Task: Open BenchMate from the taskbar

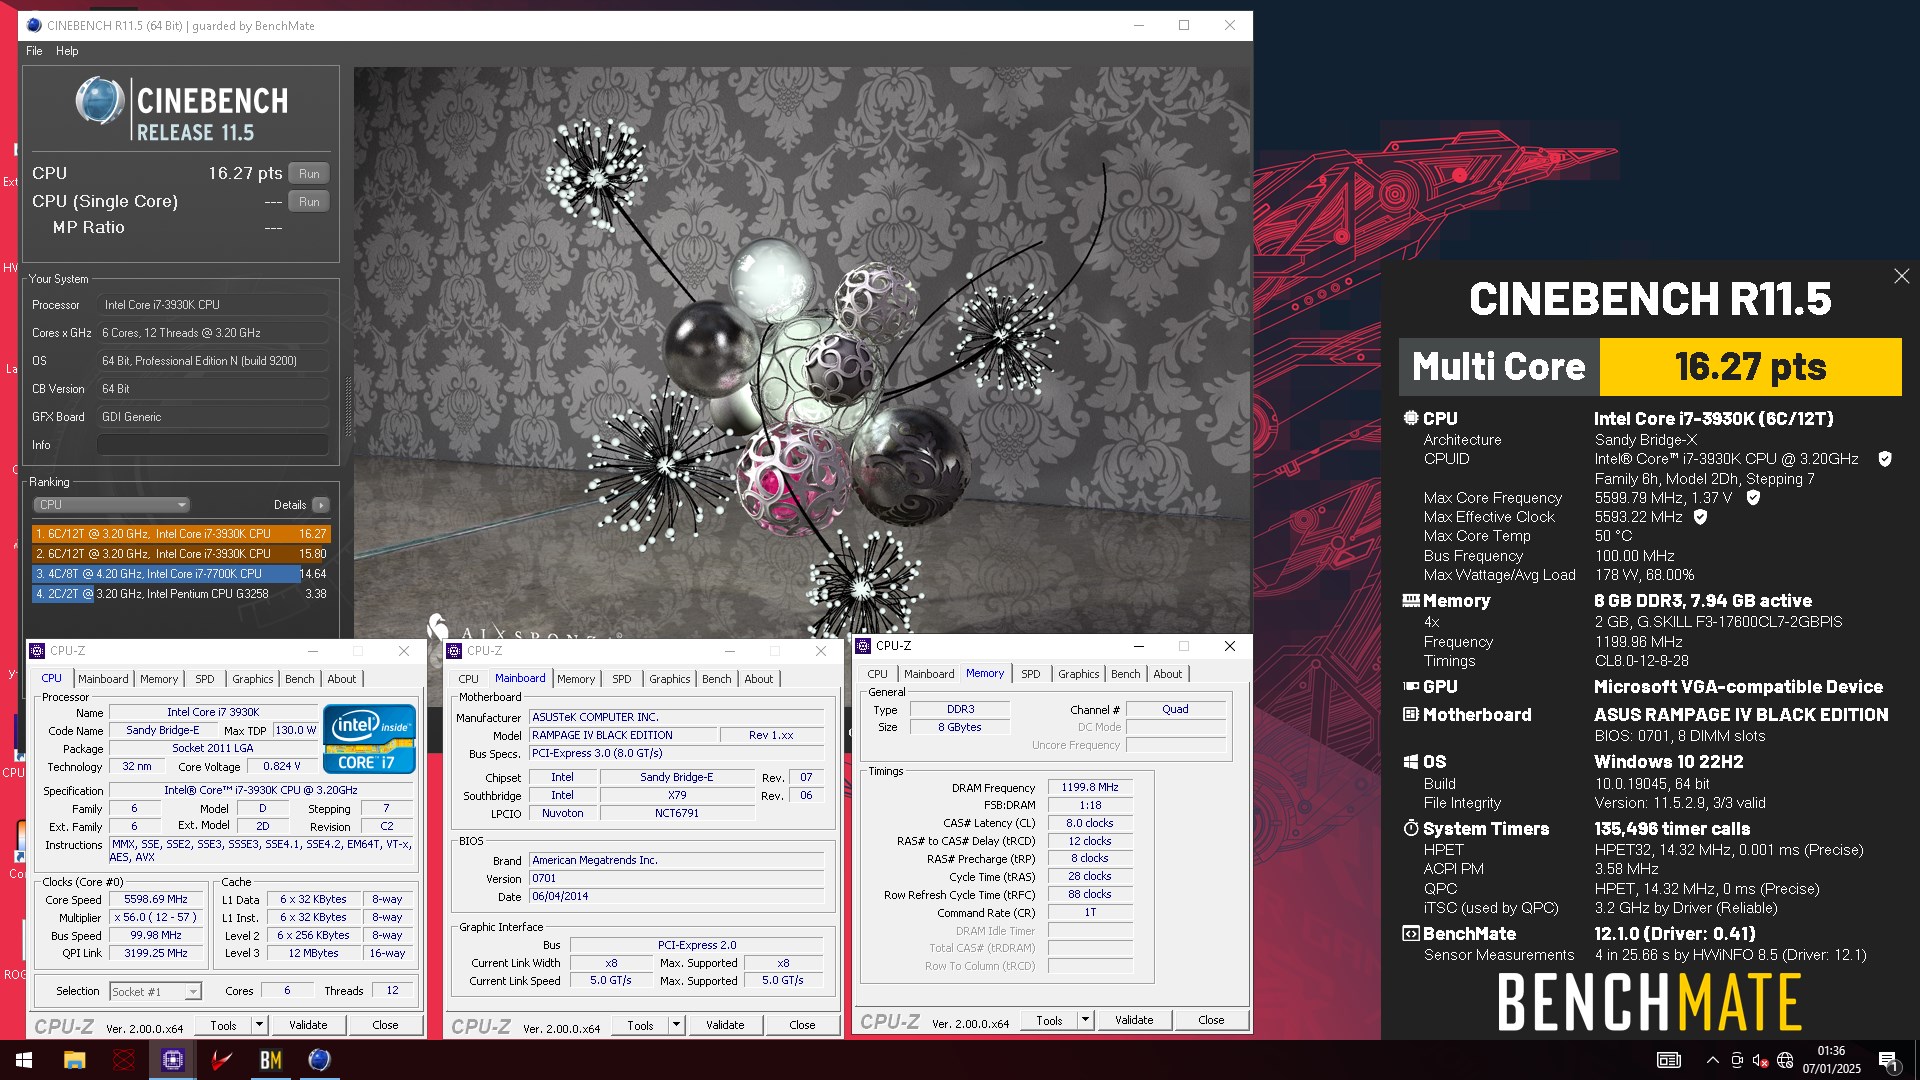Action: (270, 1060)
